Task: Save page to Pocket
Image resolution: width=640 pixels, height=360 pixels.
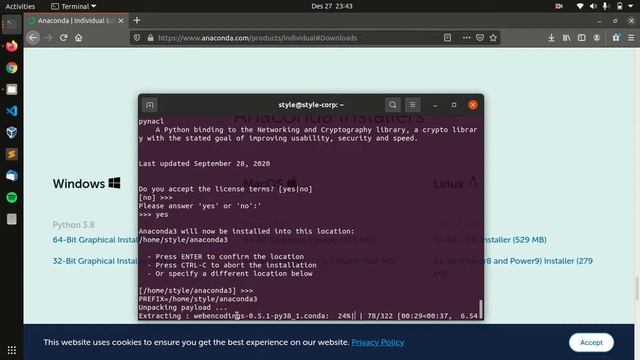Action: pos(480,38)
